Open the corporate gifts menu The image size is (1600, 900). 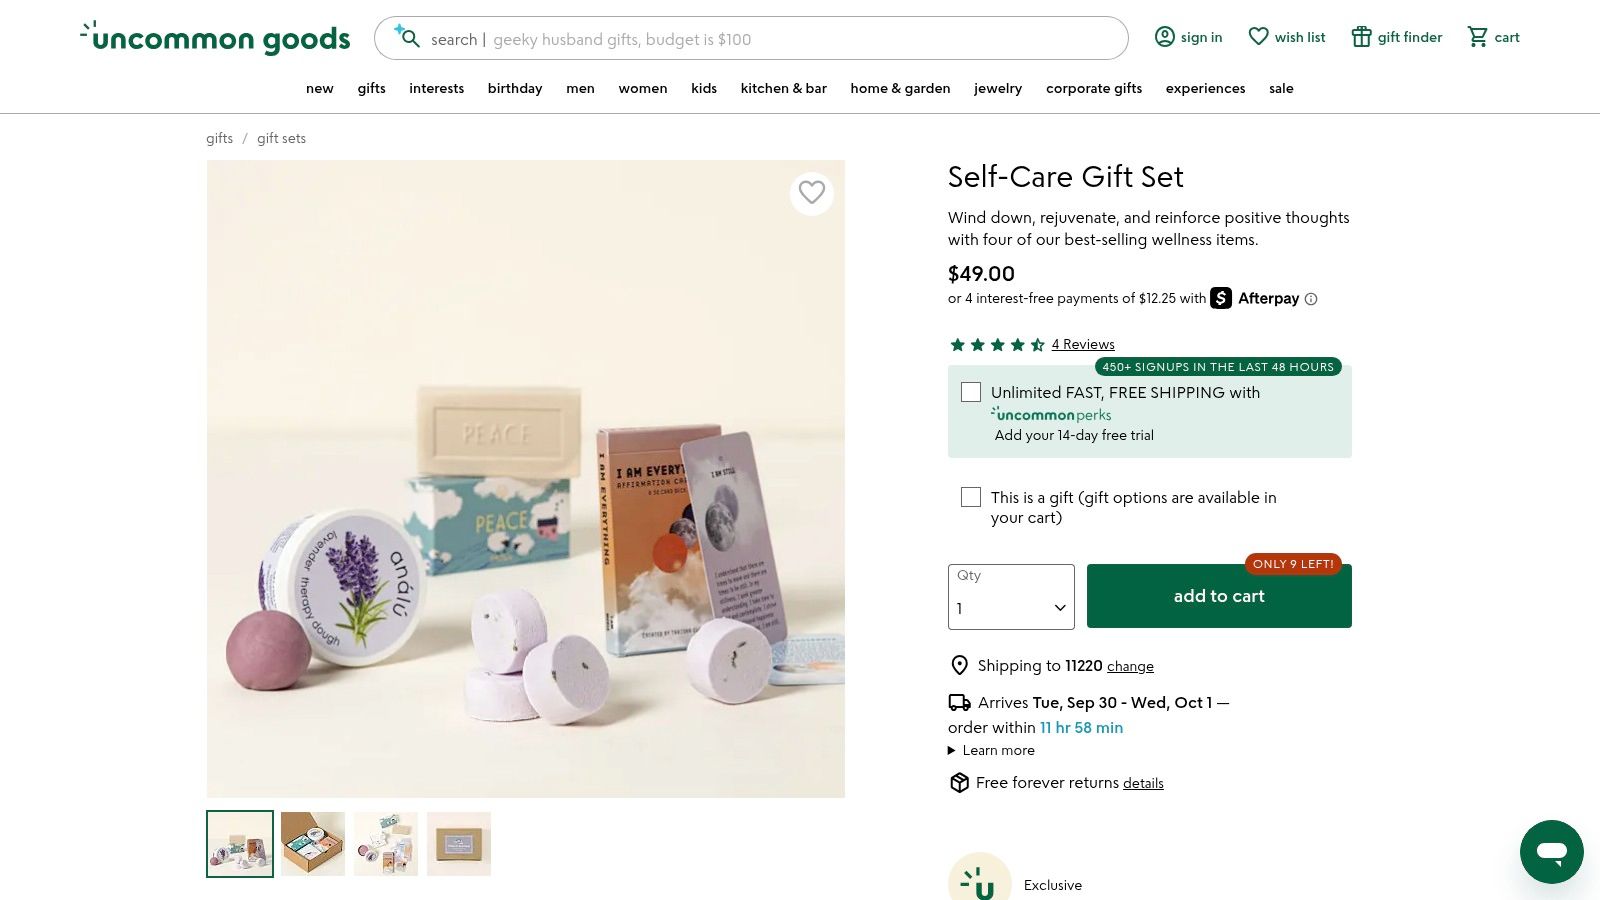point(1093,88)
